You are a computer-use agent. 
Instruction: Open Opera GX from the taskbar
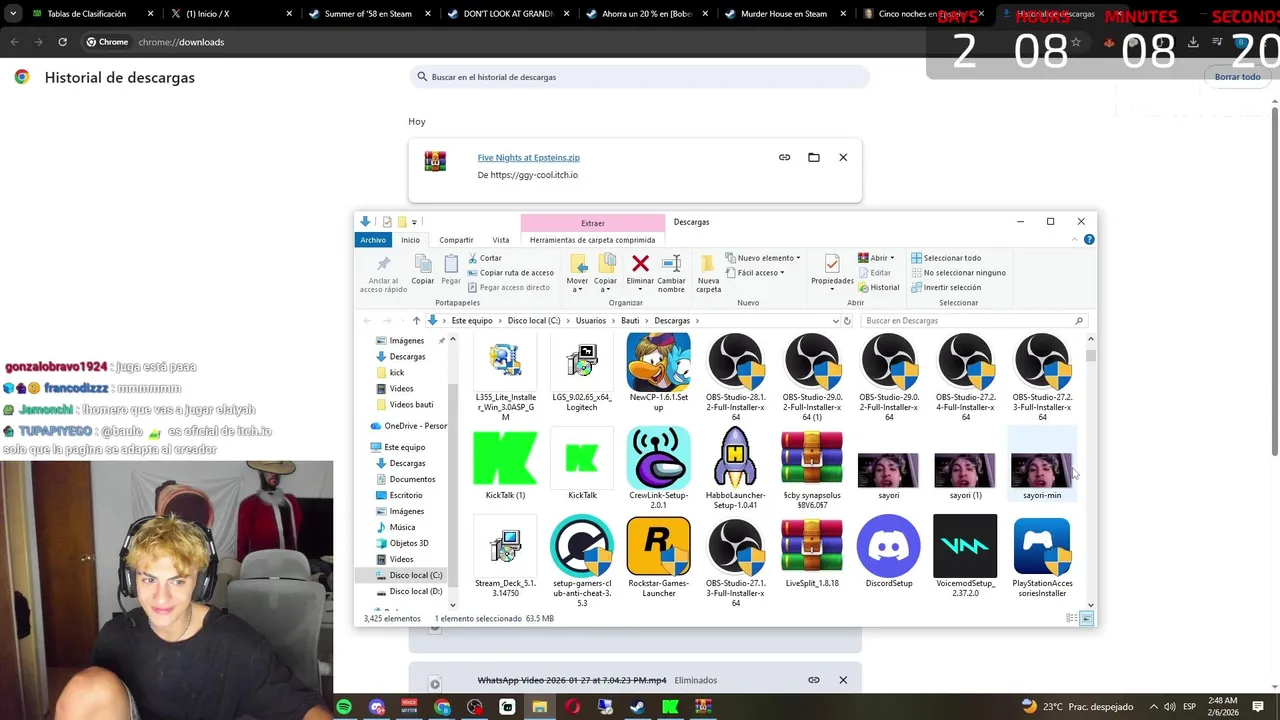coord(572,707)
